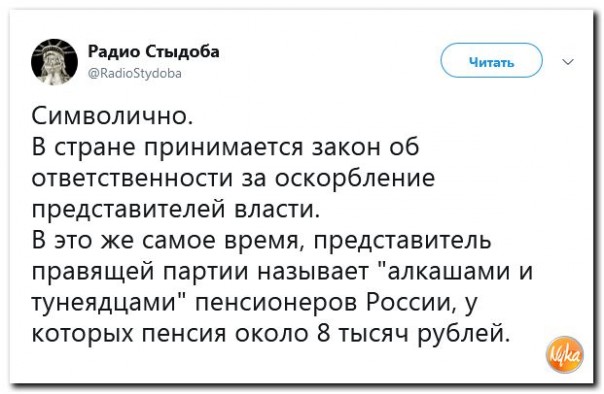Open the Радио Стыдоба display name link
Image resolution: width=604 pixels, height=394 pixels.
(154, 51)
